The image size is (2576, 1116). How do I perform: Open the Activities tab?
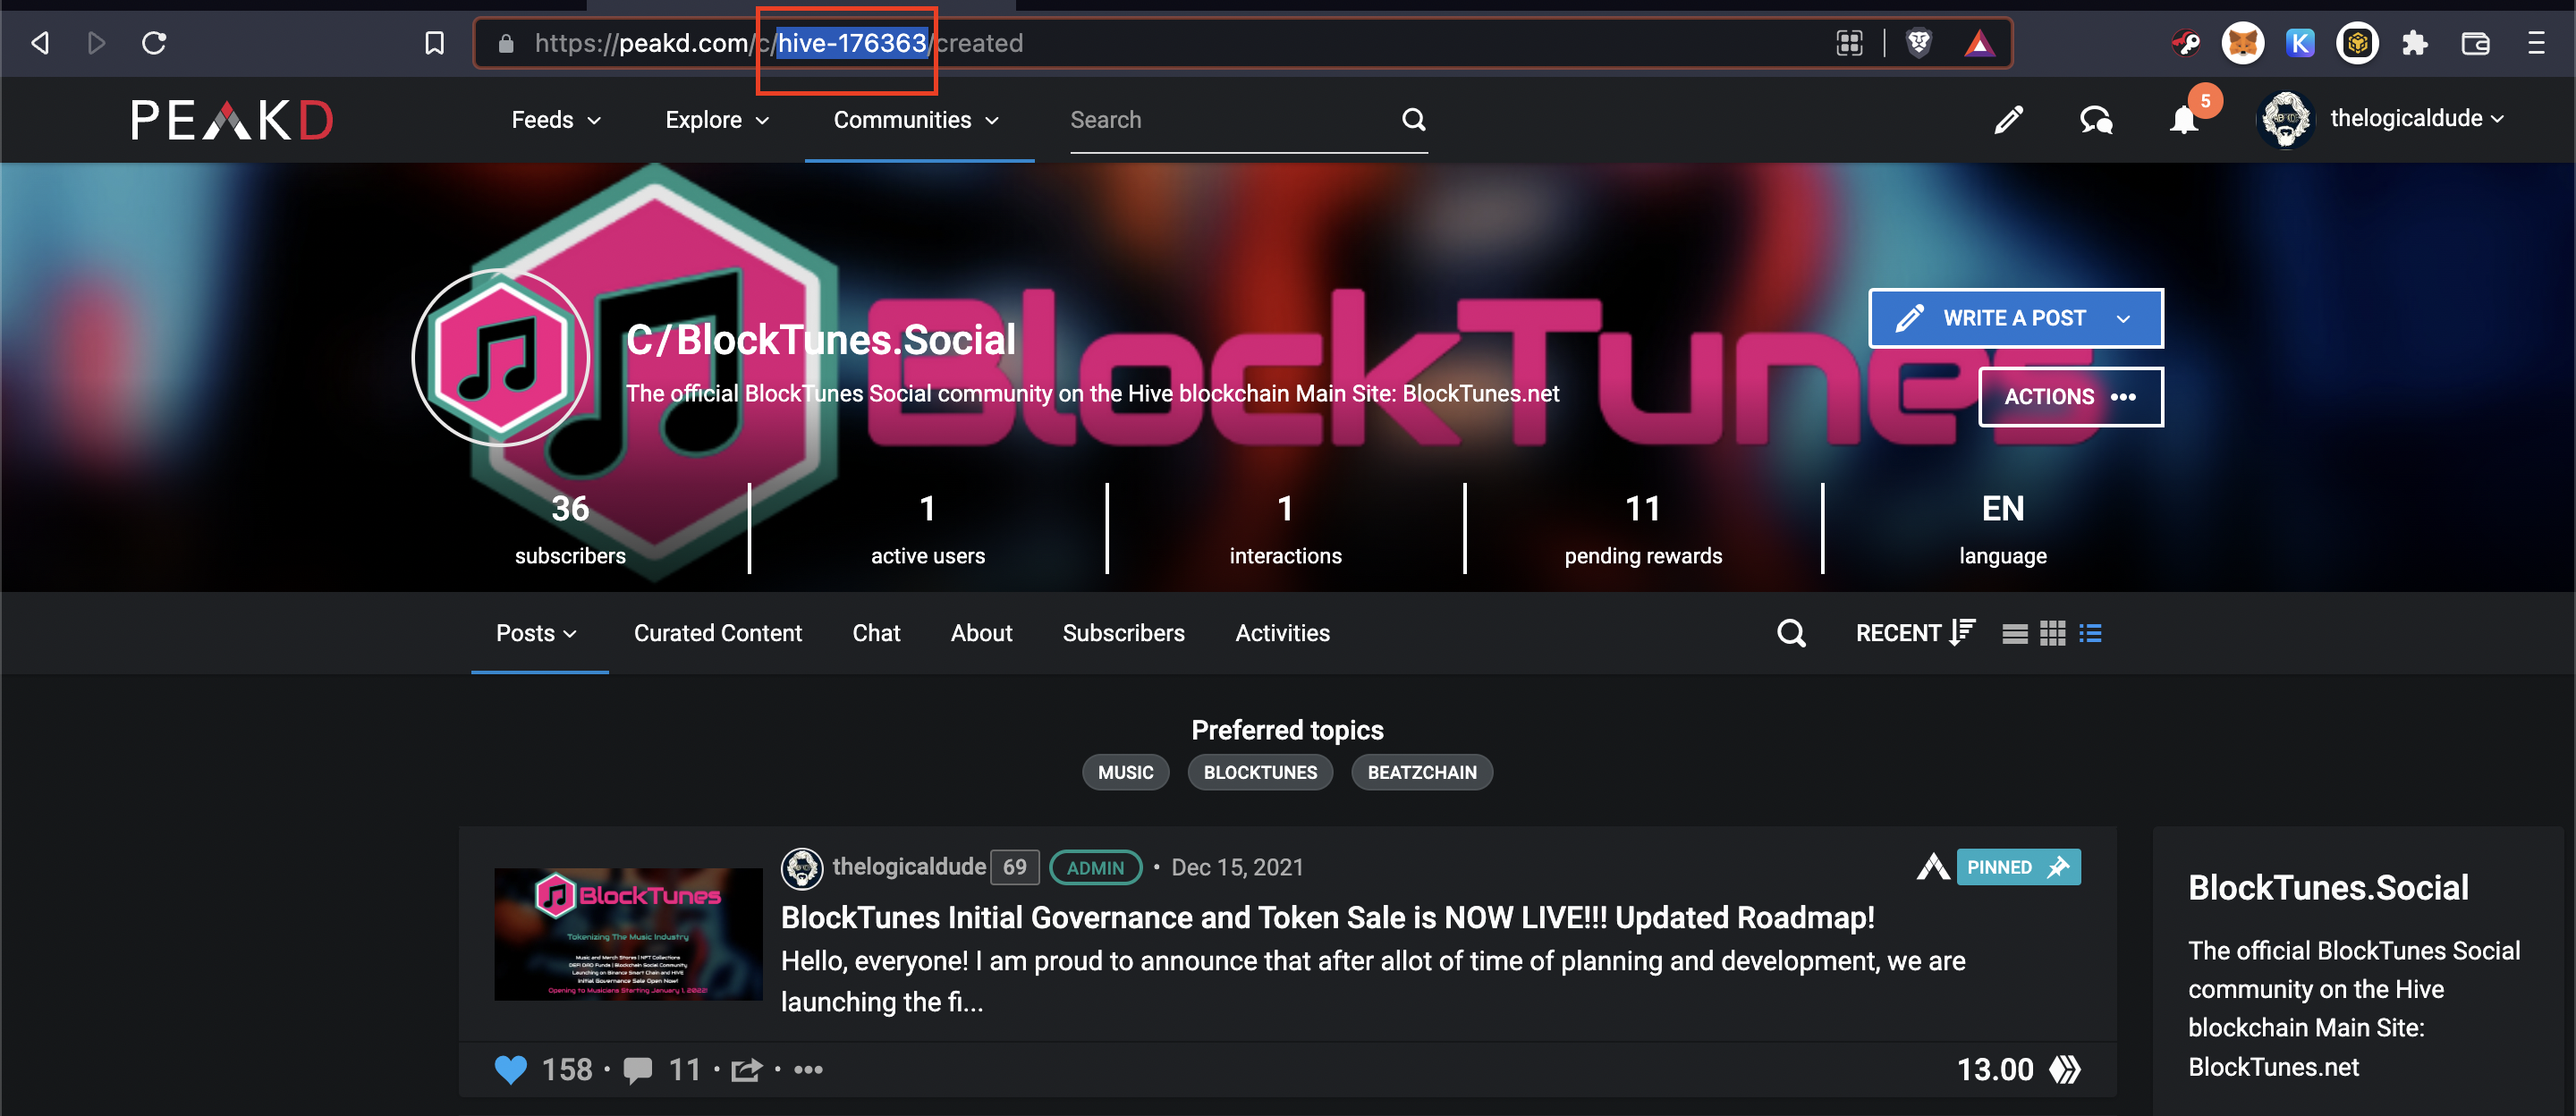(1282, 633)
